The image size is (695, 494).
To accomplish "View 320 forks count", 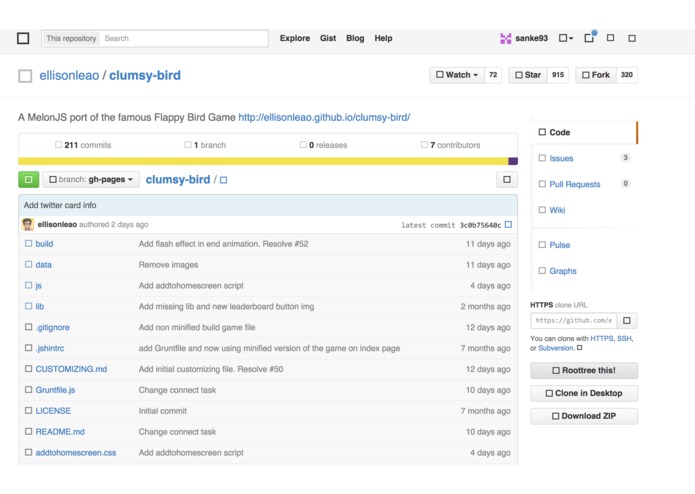I will tap(626, 75).
